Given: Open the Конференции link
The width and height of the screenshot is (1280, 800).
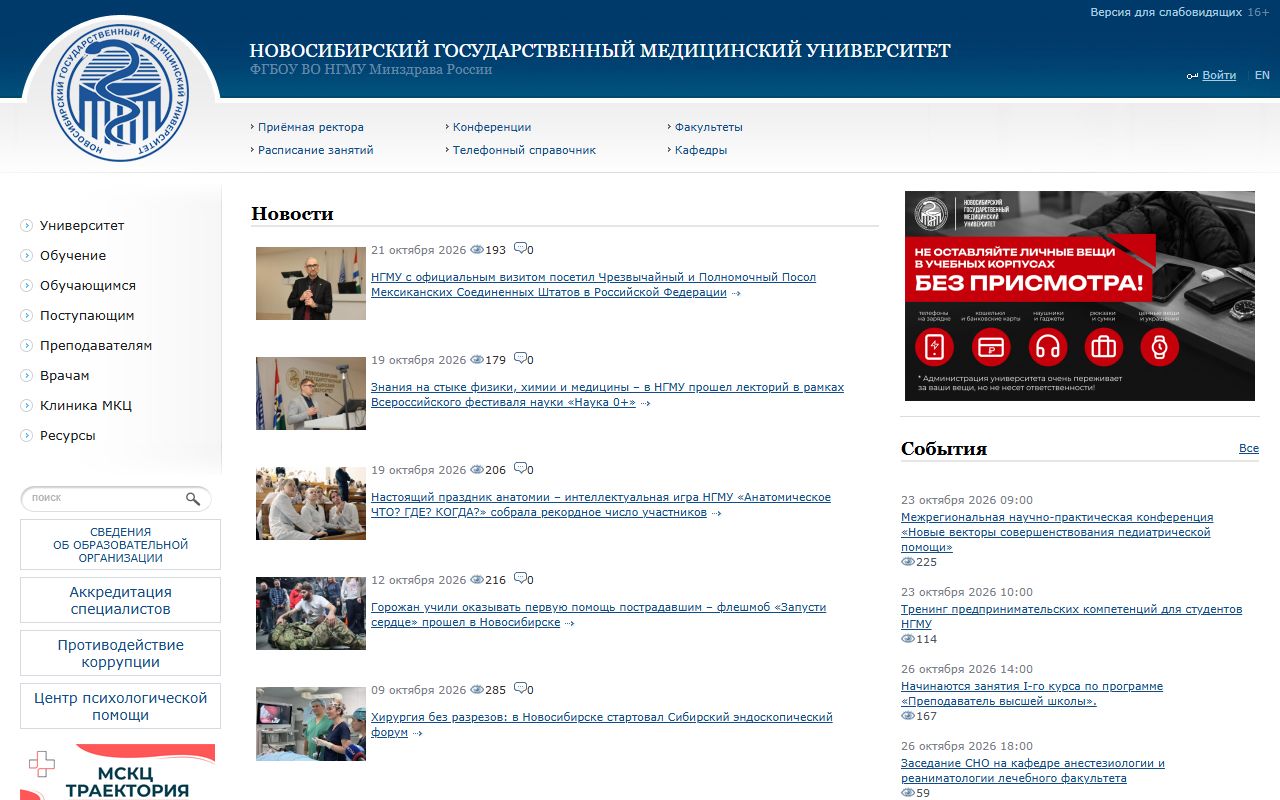Looking at the screenshot, I should click(492, 127).
